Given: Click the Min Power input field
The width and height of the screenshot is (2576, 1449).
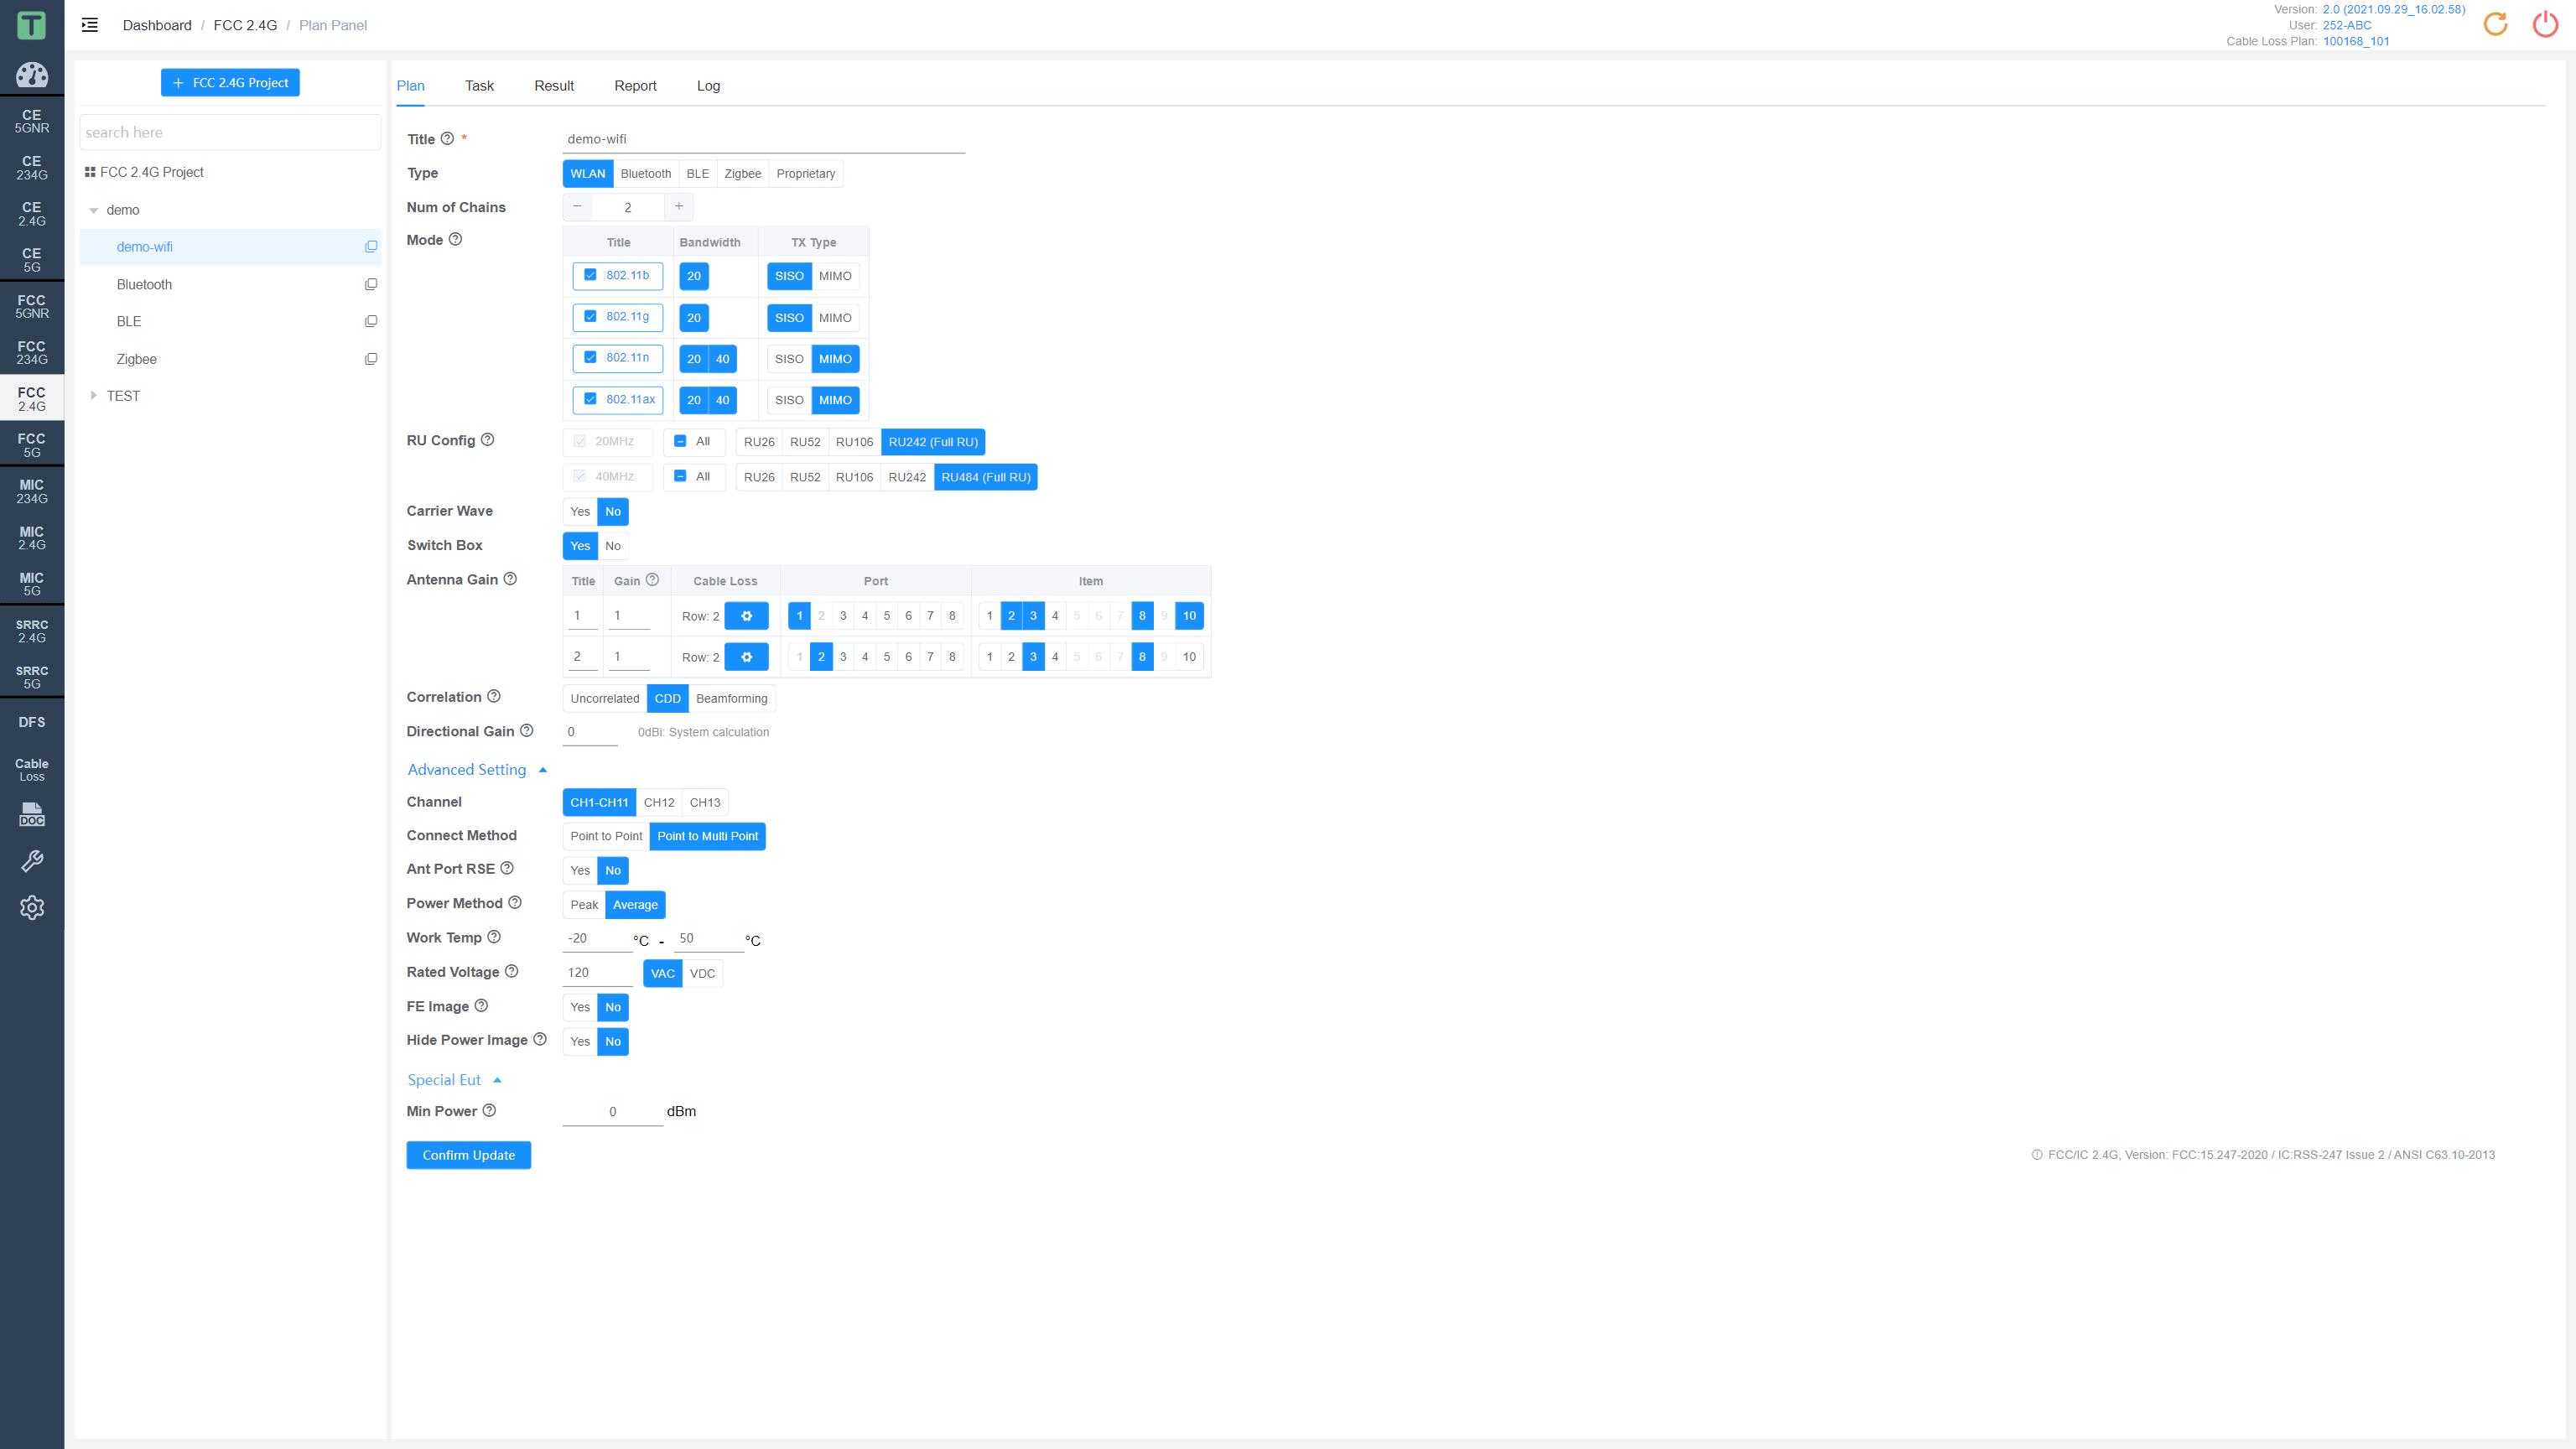Looking at the screenshot, I should point(612,1109).
